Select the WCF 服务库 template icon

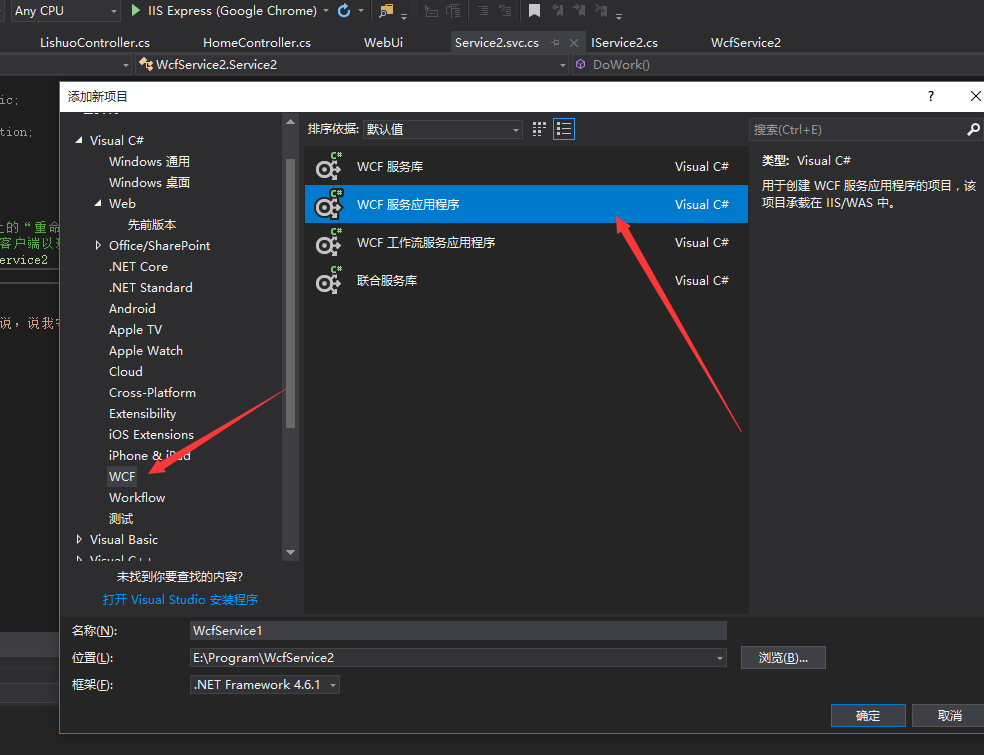click(x=327, y=166)
